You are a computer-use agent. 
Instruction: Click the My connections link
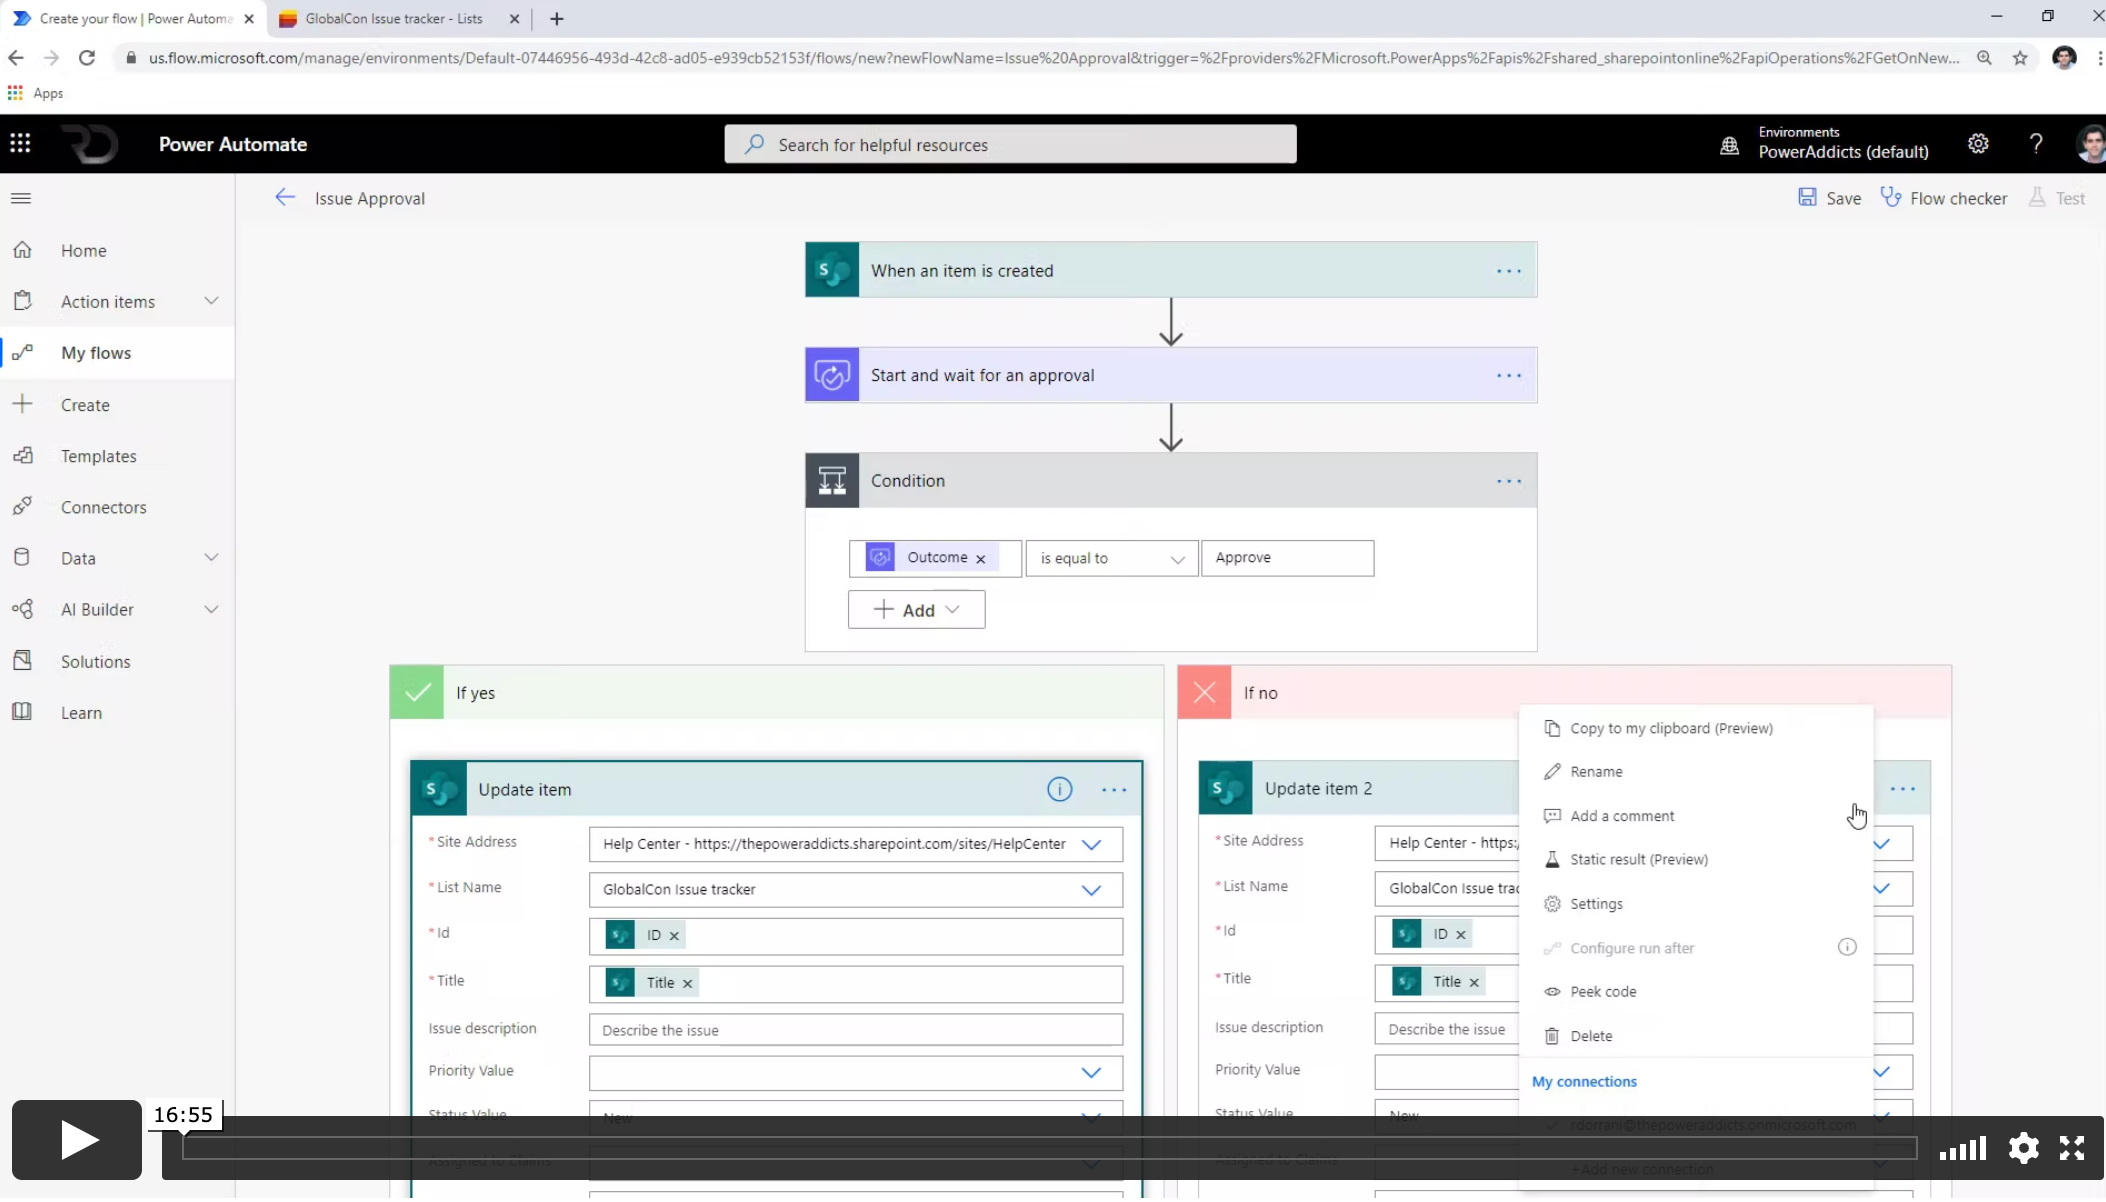point(1584,1082)
